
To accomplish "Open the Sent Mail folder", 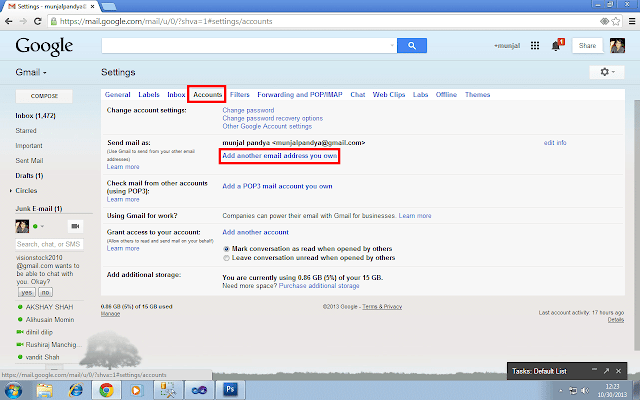I will [29, 161].
